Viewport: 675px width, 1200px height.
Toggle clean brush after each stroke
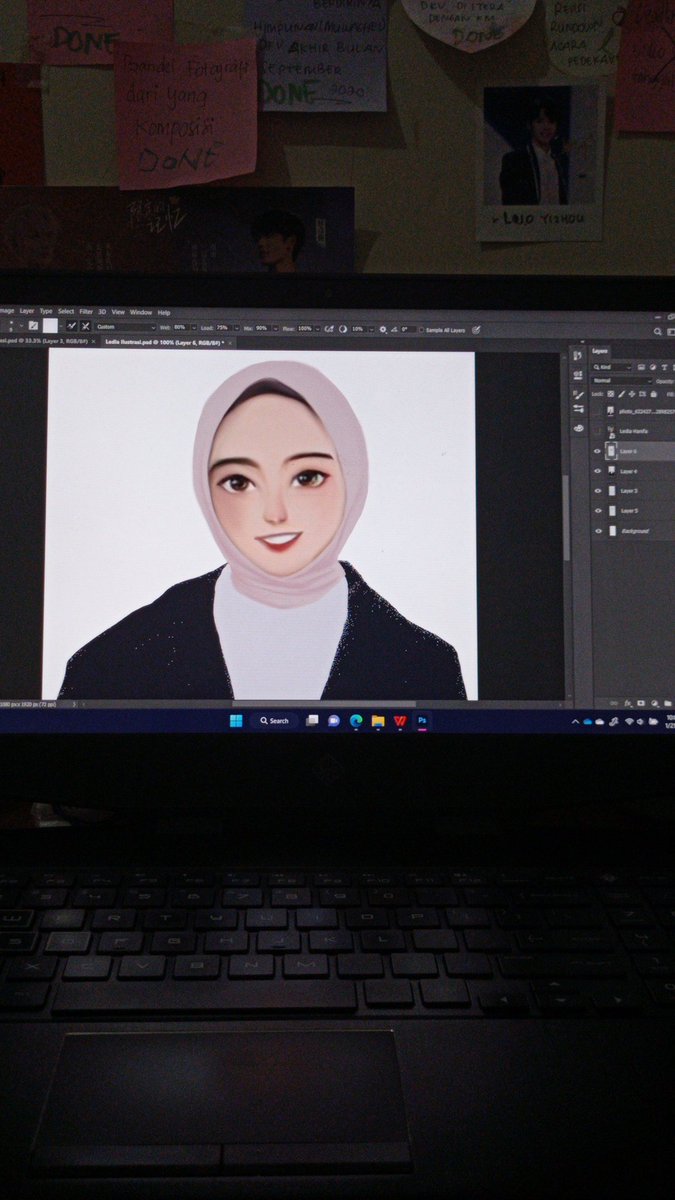86,326
